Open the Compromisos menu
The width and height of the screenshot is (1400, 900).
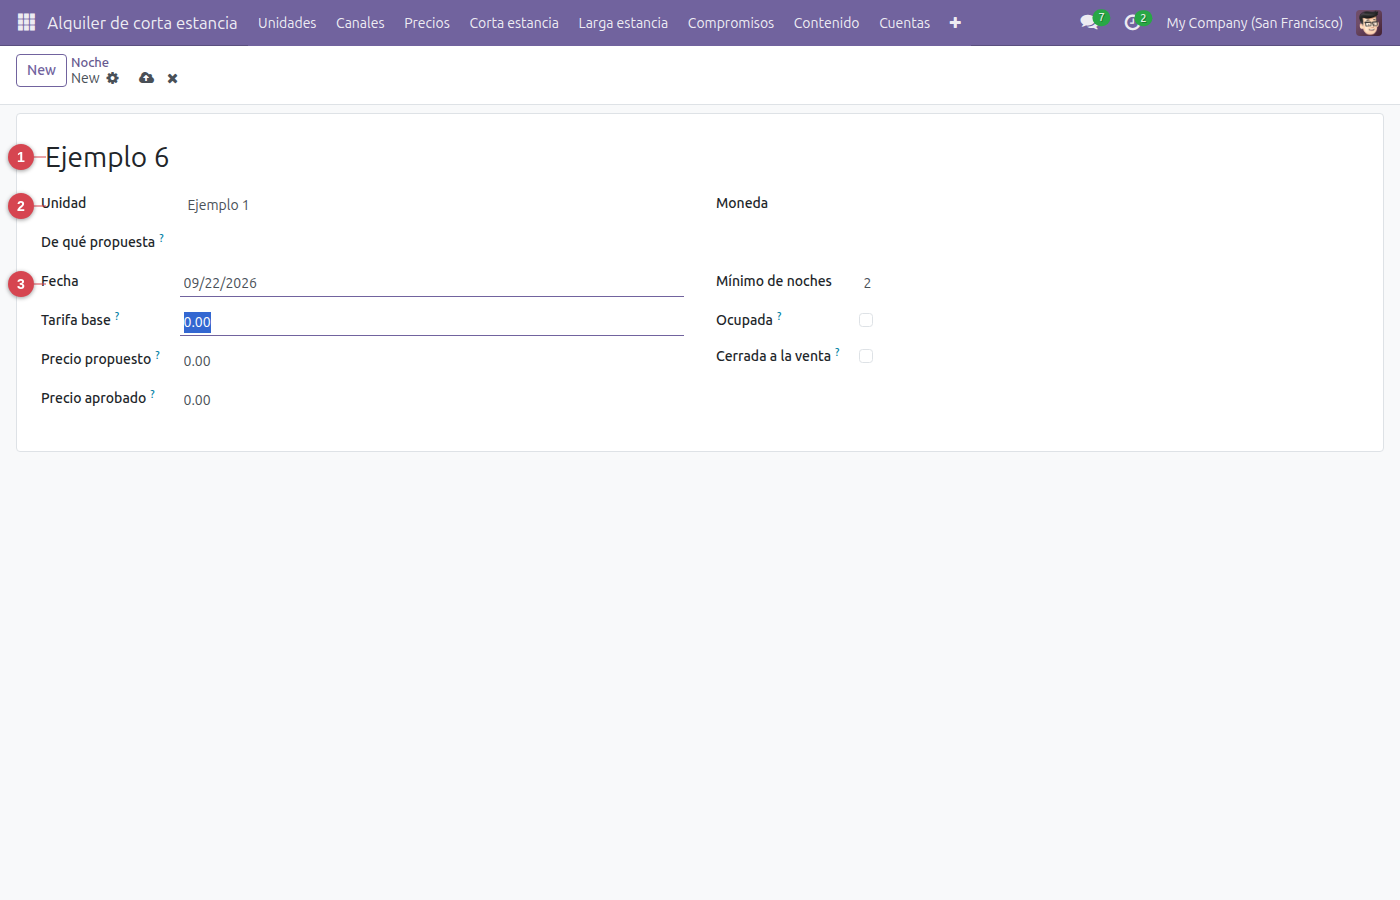(x=731, y=22)
